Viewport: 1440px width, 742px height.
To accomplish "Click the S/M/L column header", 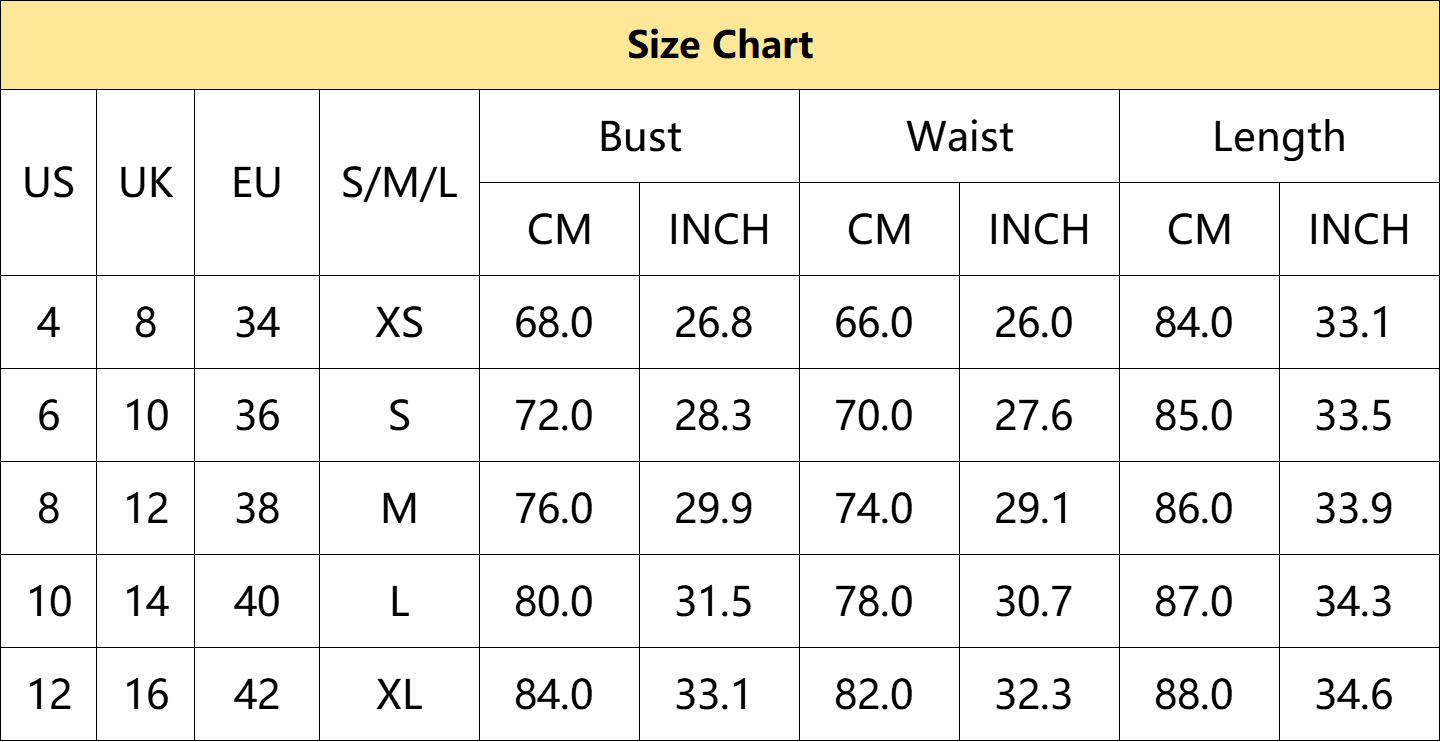I will click(399, 183).
